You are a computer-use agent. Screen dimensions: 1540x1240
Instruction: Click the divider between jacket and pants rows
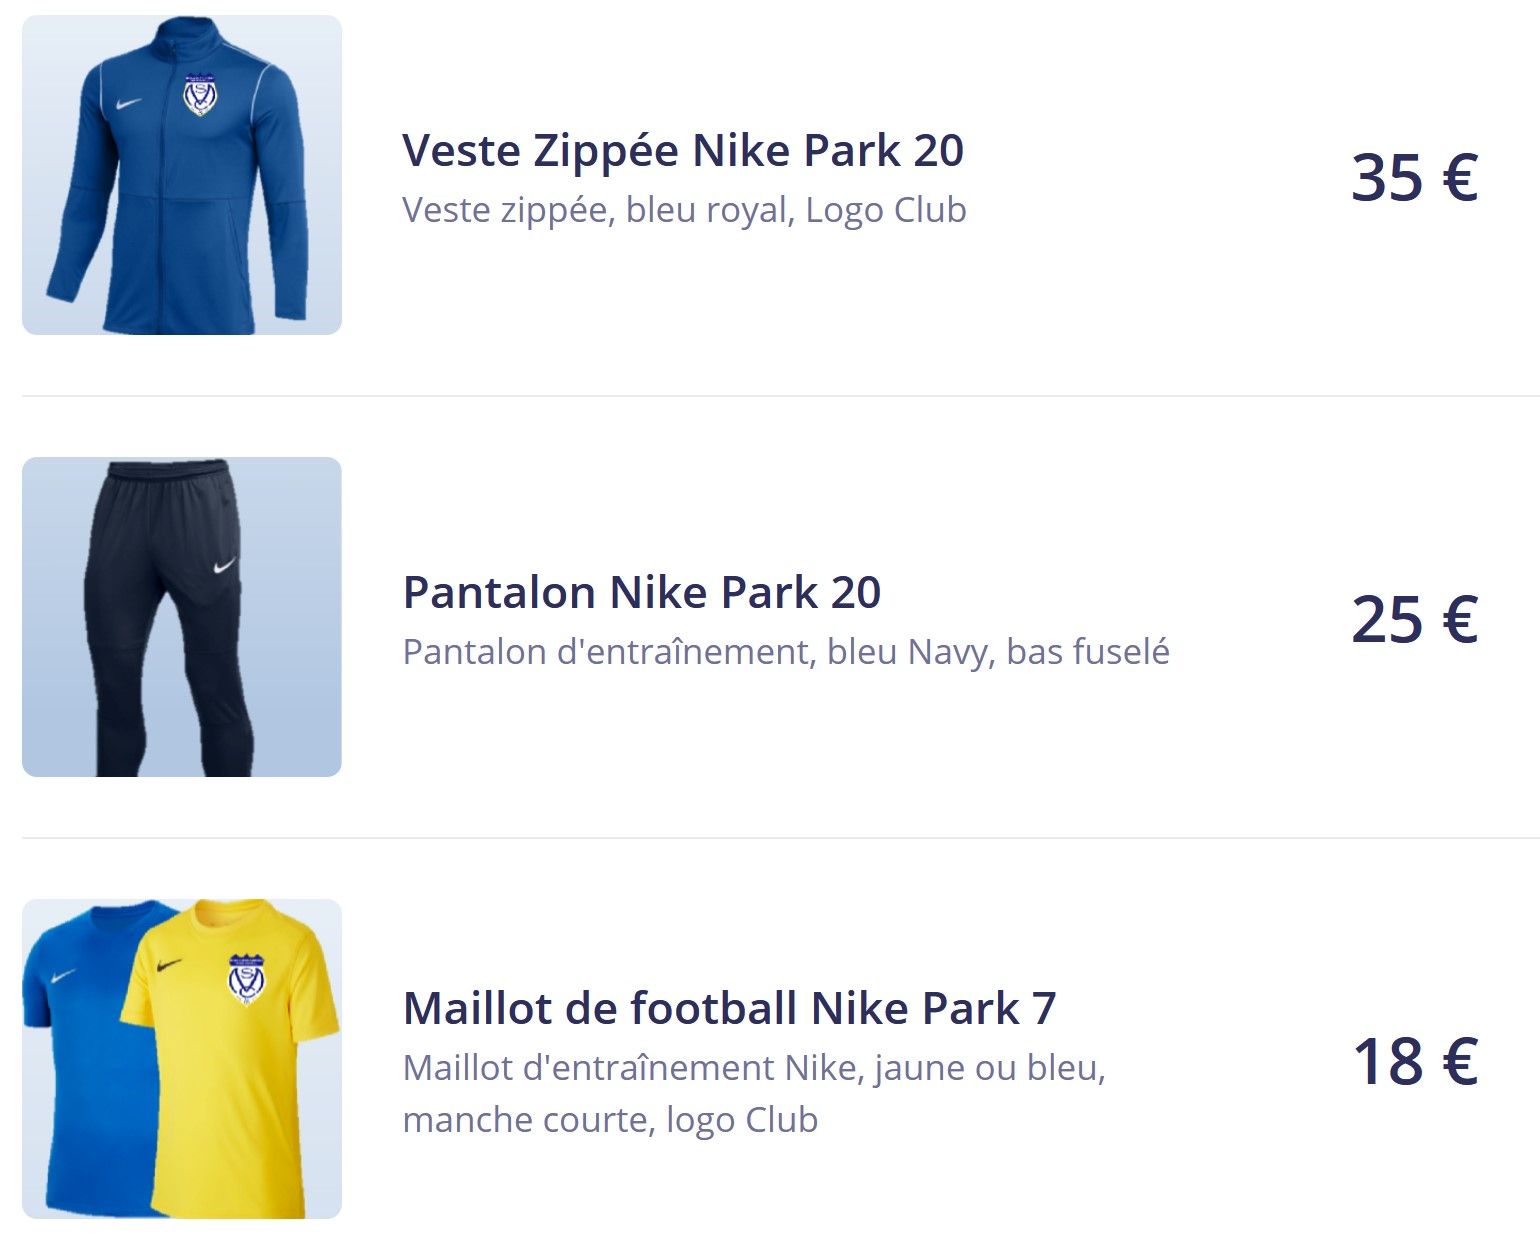[780, 396]
